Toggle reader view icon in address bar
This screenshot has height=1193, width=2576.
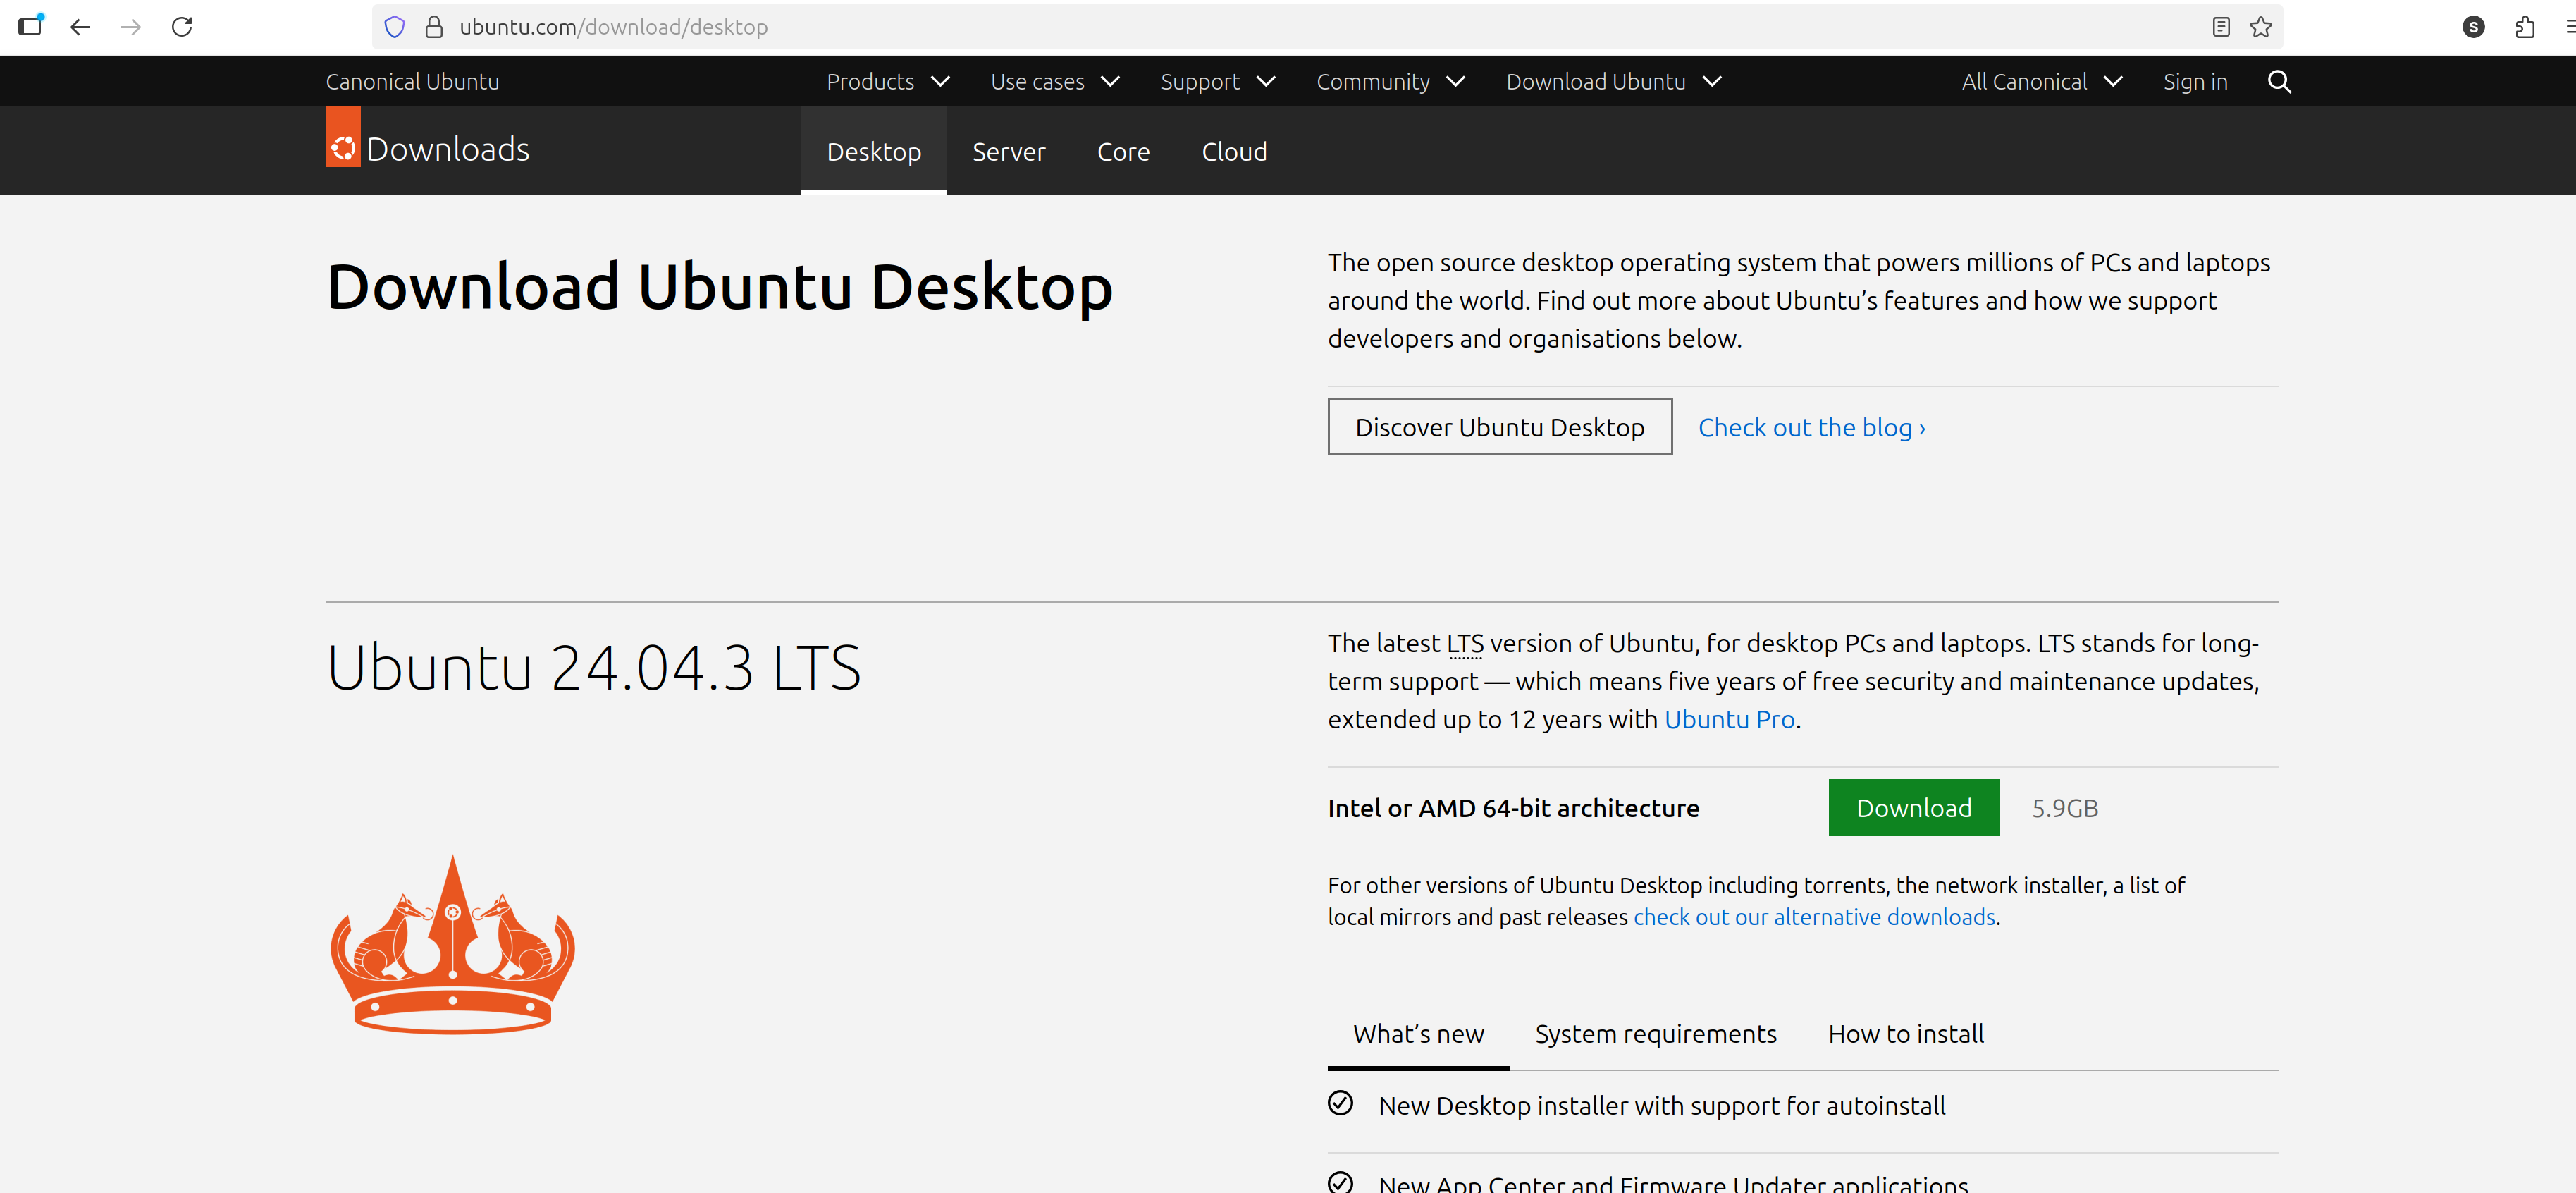[x=2221, y=27]
